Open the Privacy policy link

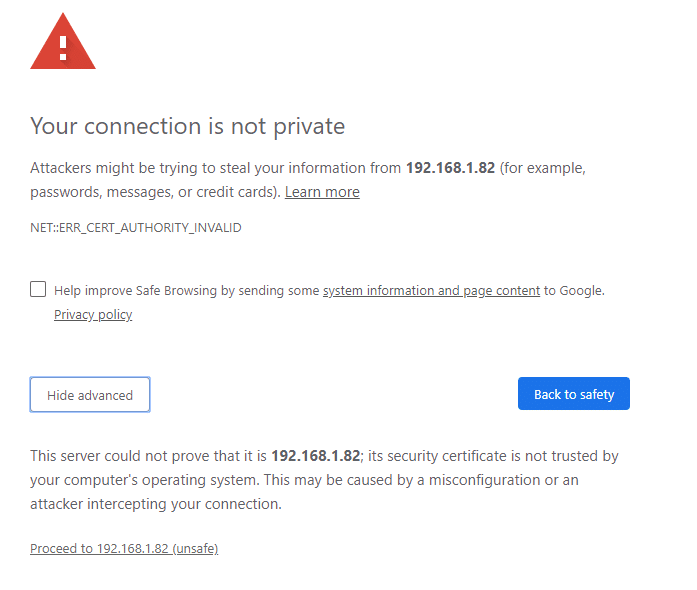click(x=93, y=315)
